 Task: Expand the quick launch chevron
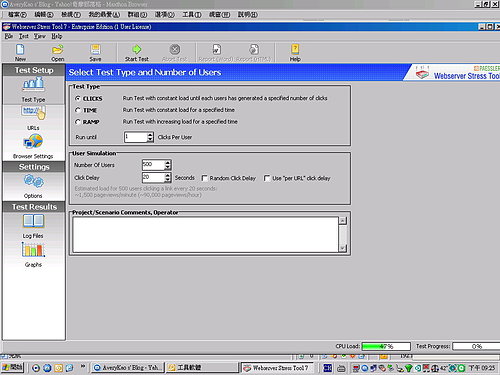[83, 366]
